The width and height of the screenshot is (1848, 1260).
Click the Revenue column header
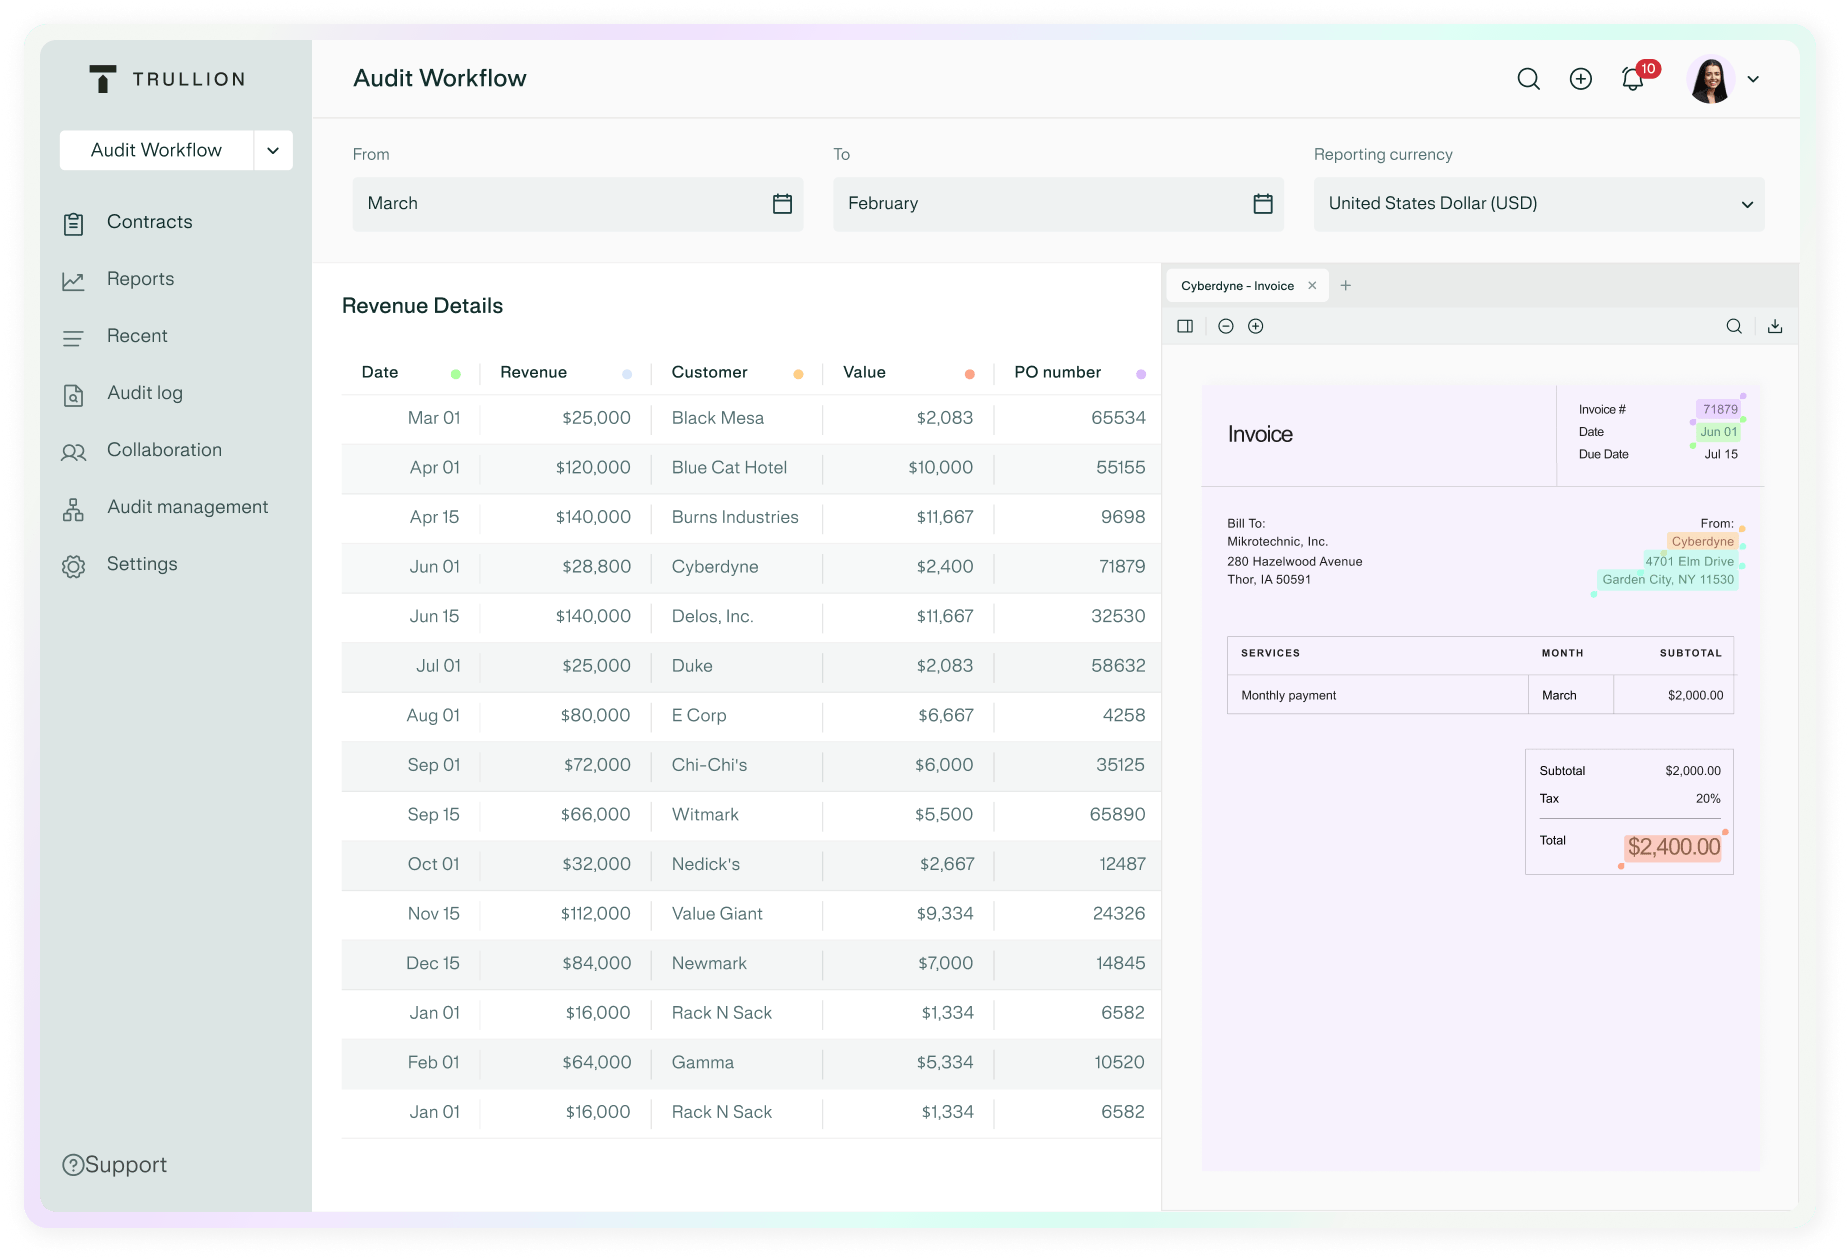click(x=533, y=372)
